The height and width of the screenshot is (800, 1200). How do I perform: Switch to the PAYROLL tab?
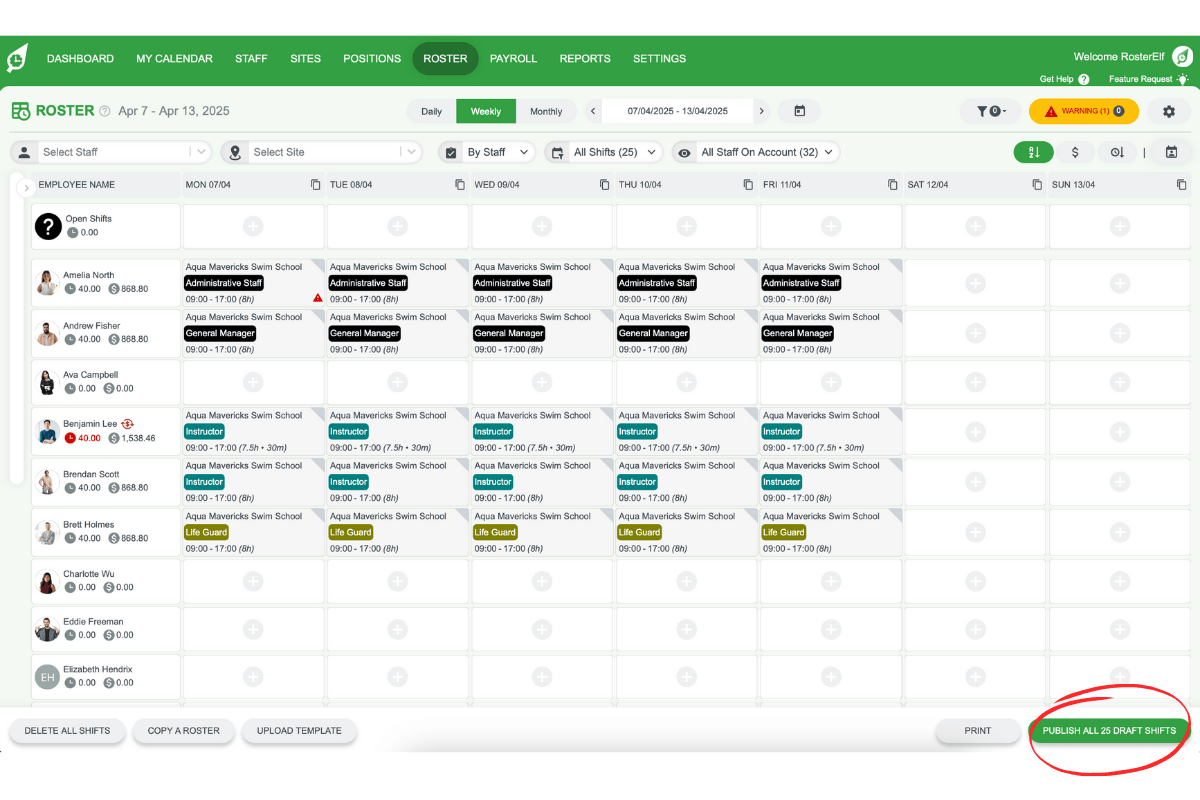(x=513, y=58)
